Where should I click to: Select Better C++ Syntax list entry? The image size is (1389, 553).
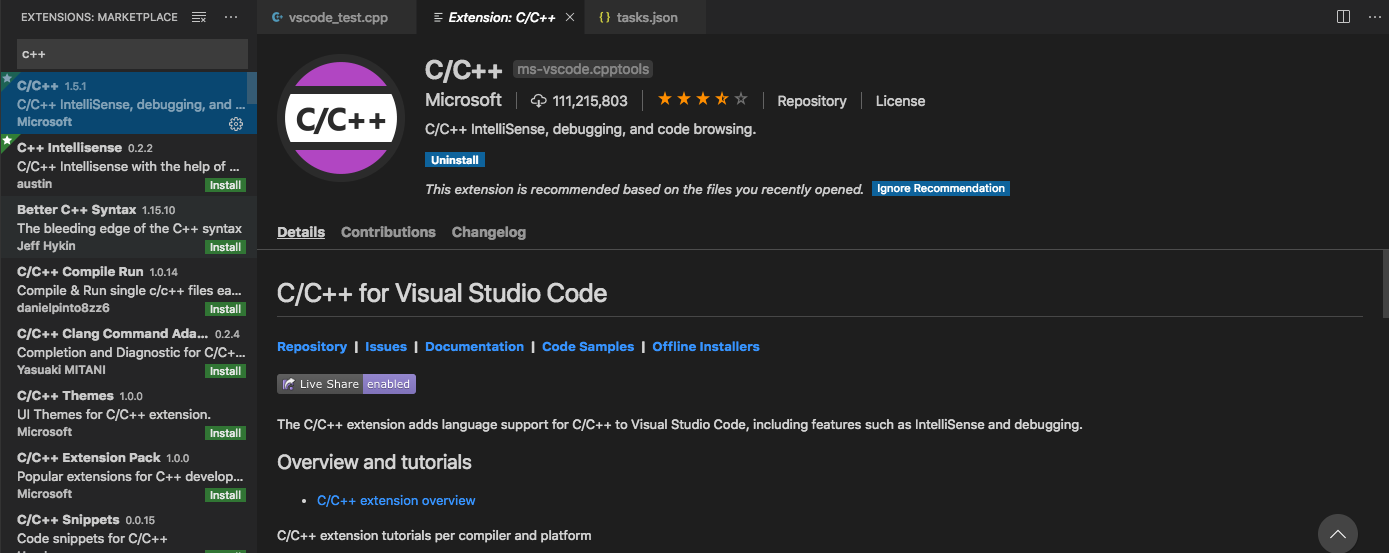128,227
